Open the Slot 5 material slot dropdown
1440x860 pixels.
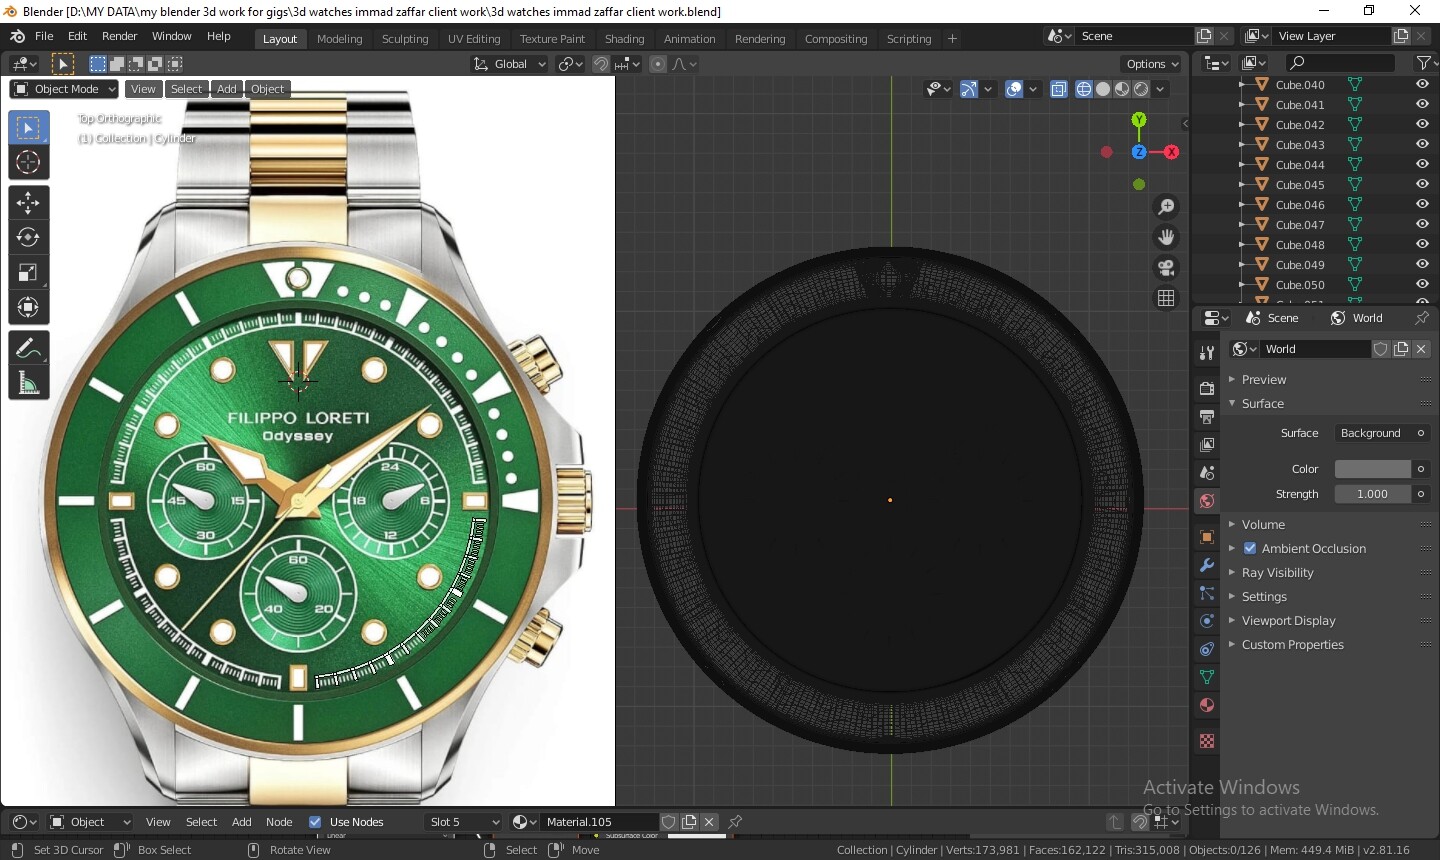(x=464, y=822)
